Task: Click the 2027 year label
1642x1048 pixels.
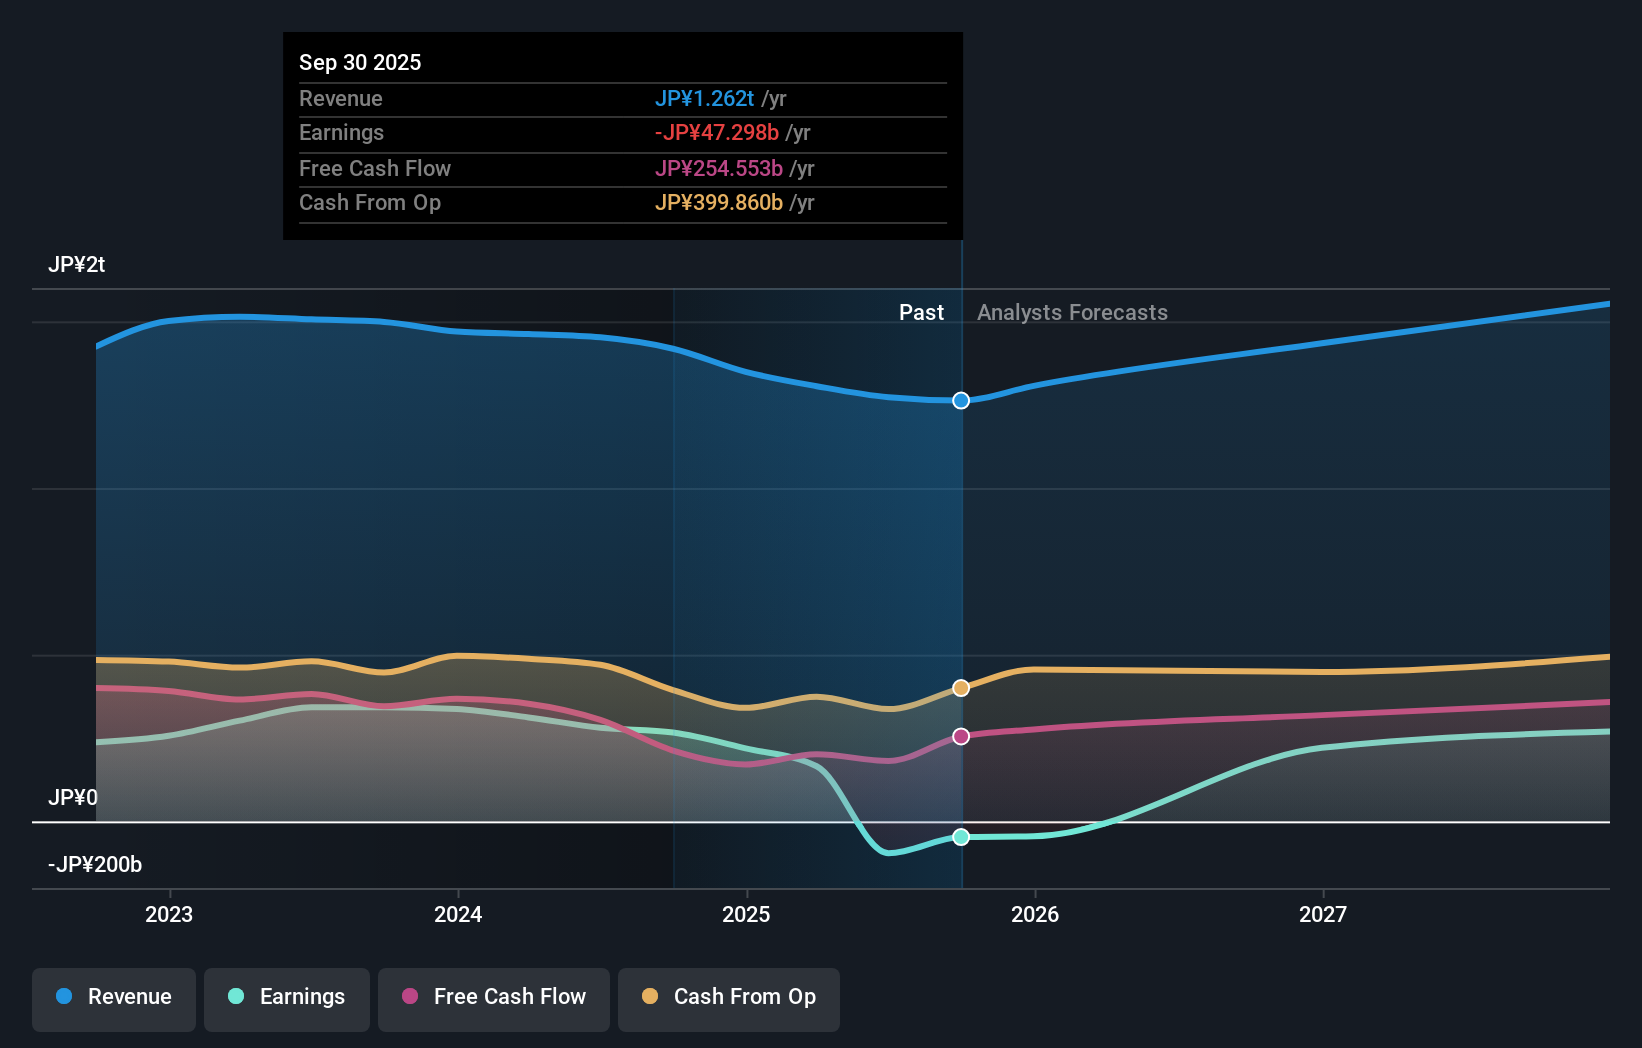Action: [x=1324, y=913]
